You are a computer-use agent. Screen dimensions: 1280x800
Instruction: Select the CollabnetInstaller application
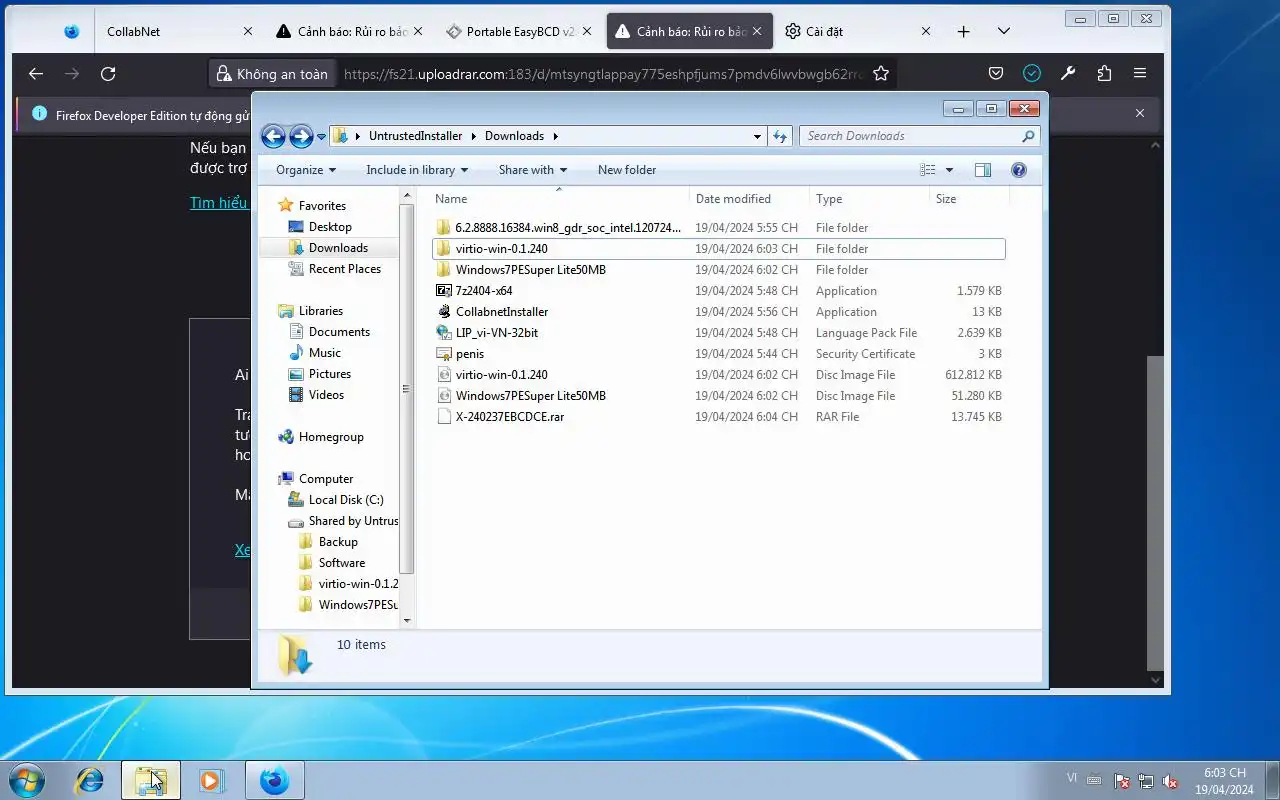pos(718,312)
